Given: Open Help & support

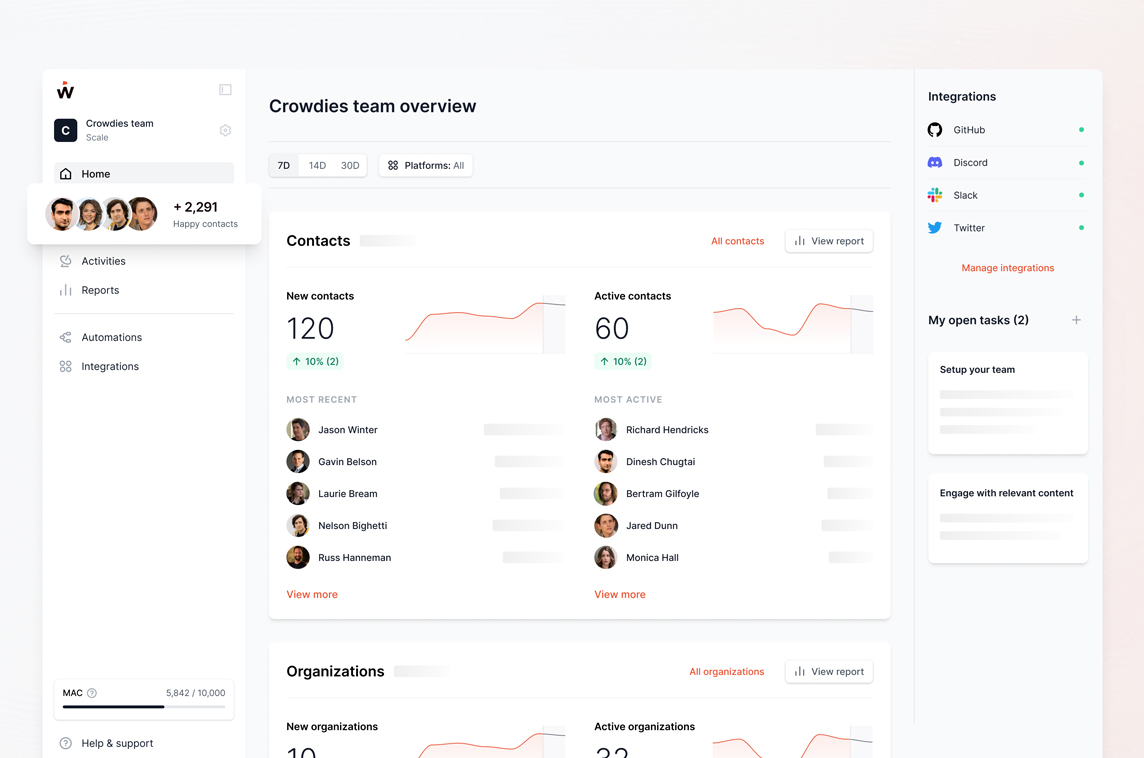Looking at the screenshot, I should pos(144,743).
